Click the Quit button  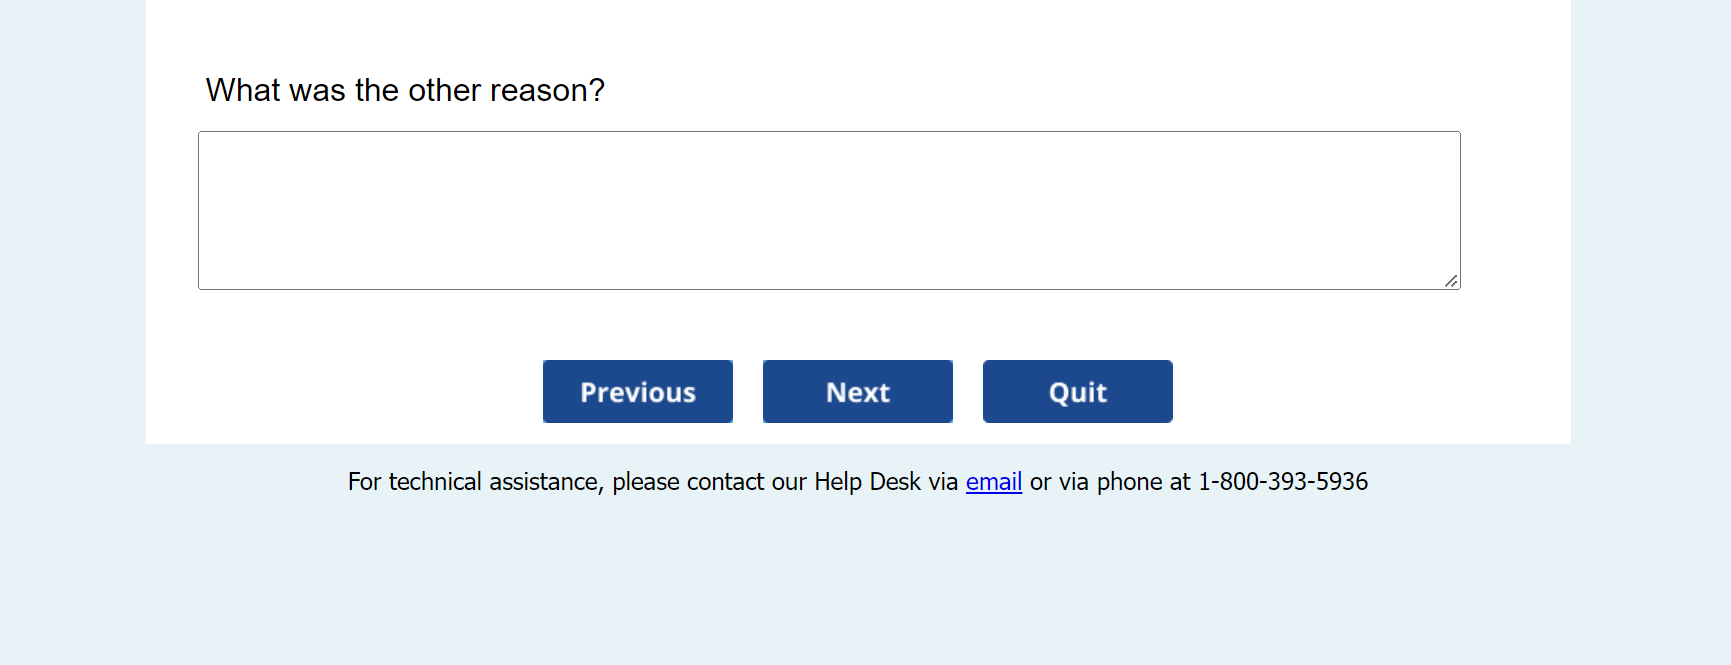point(1078,392)
